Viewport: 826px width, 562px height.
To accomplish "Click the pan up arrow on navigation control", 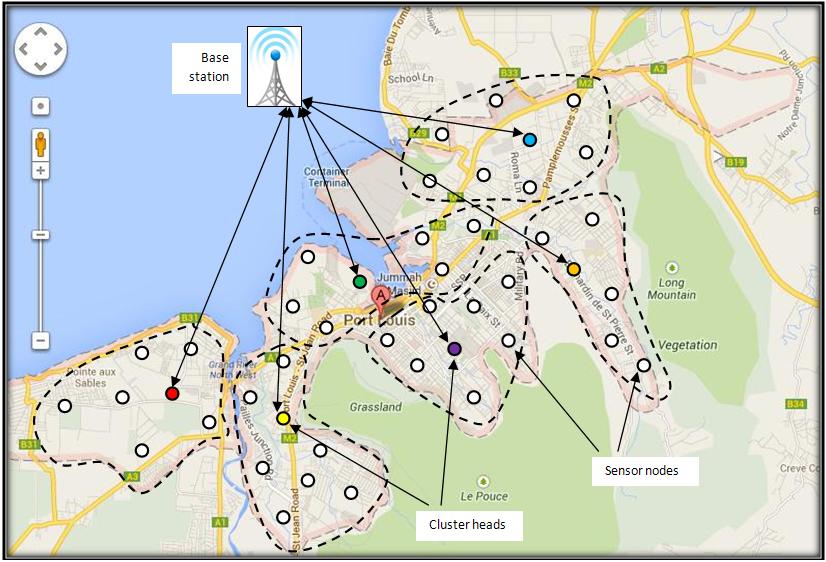I will [40, 31].
